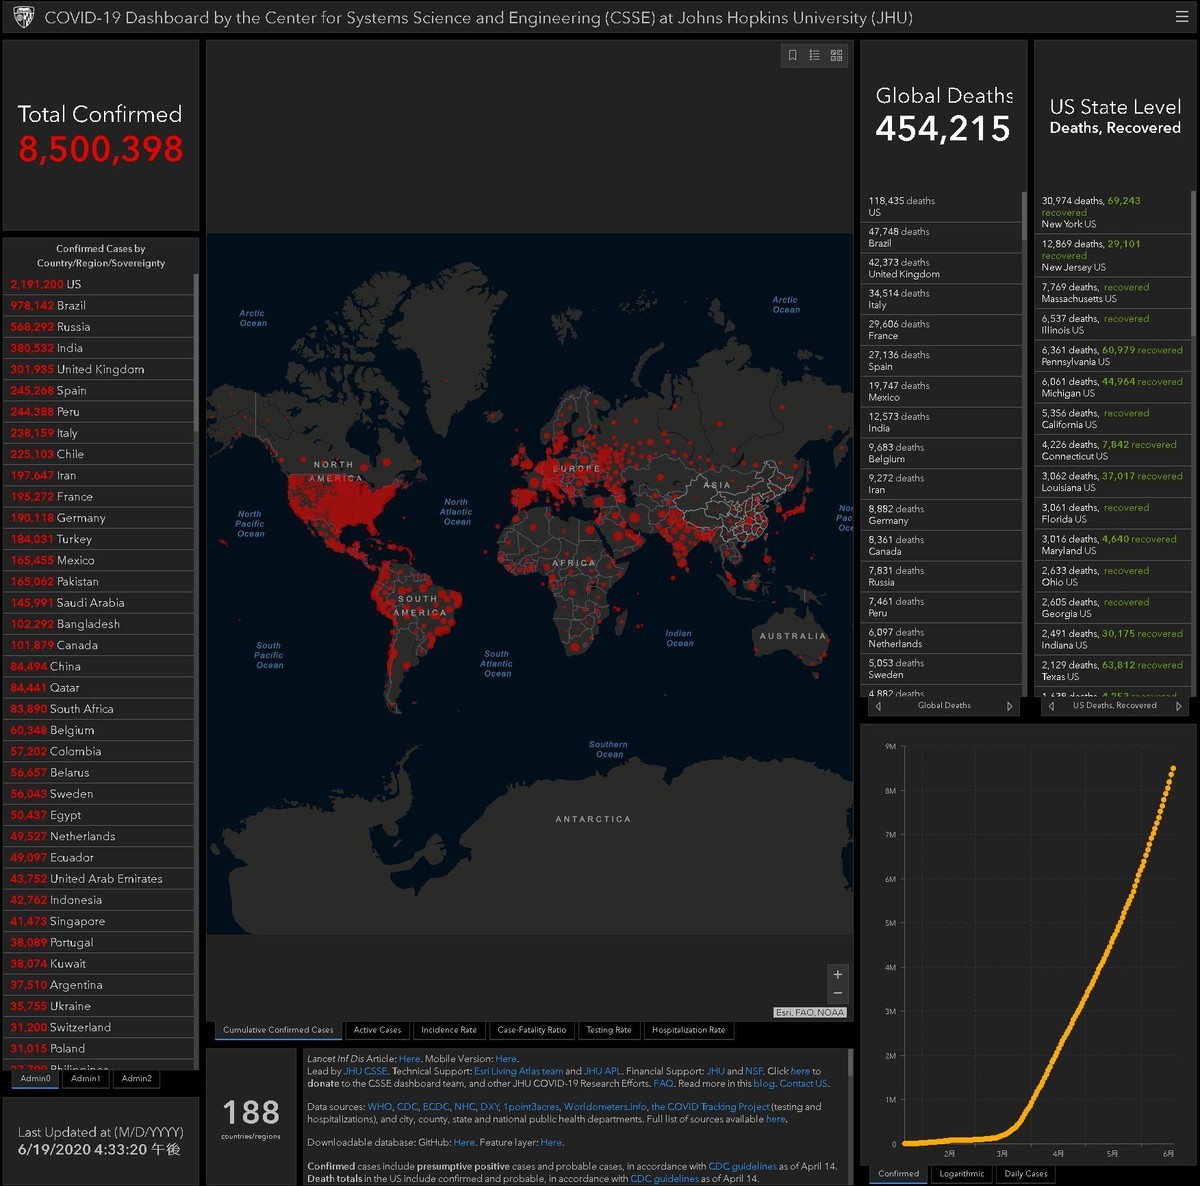Go to previous US Deaths panel
The height and width of the screenshot is (1186, 1200).
(1051, 706)
